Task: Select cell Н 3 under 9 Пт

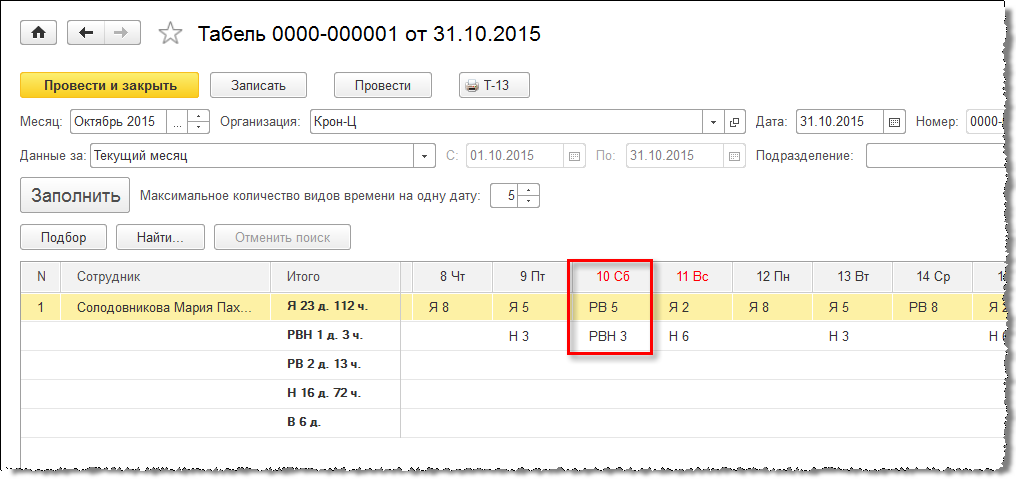Action: tap(533, 336)
